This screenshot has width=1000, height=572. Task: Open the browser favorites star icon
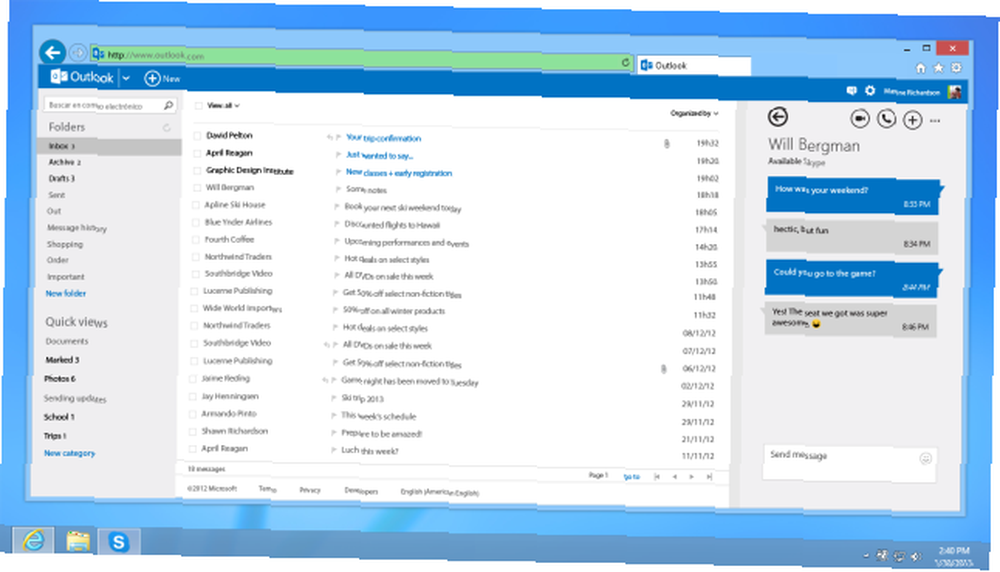point(938,68)
